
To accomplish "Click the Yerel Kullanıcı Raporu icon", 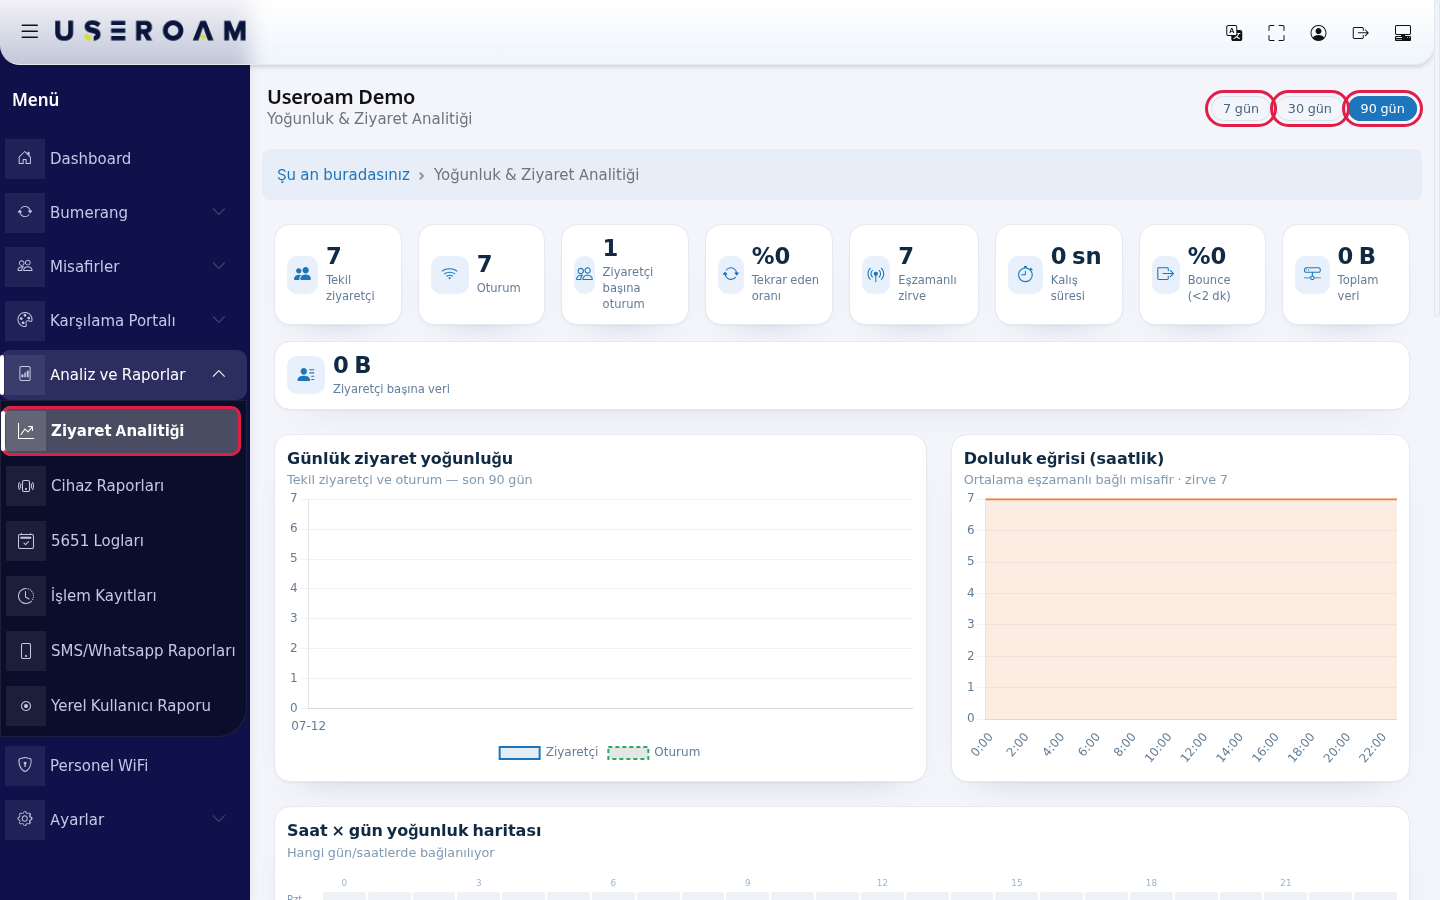I will [26, 706].
